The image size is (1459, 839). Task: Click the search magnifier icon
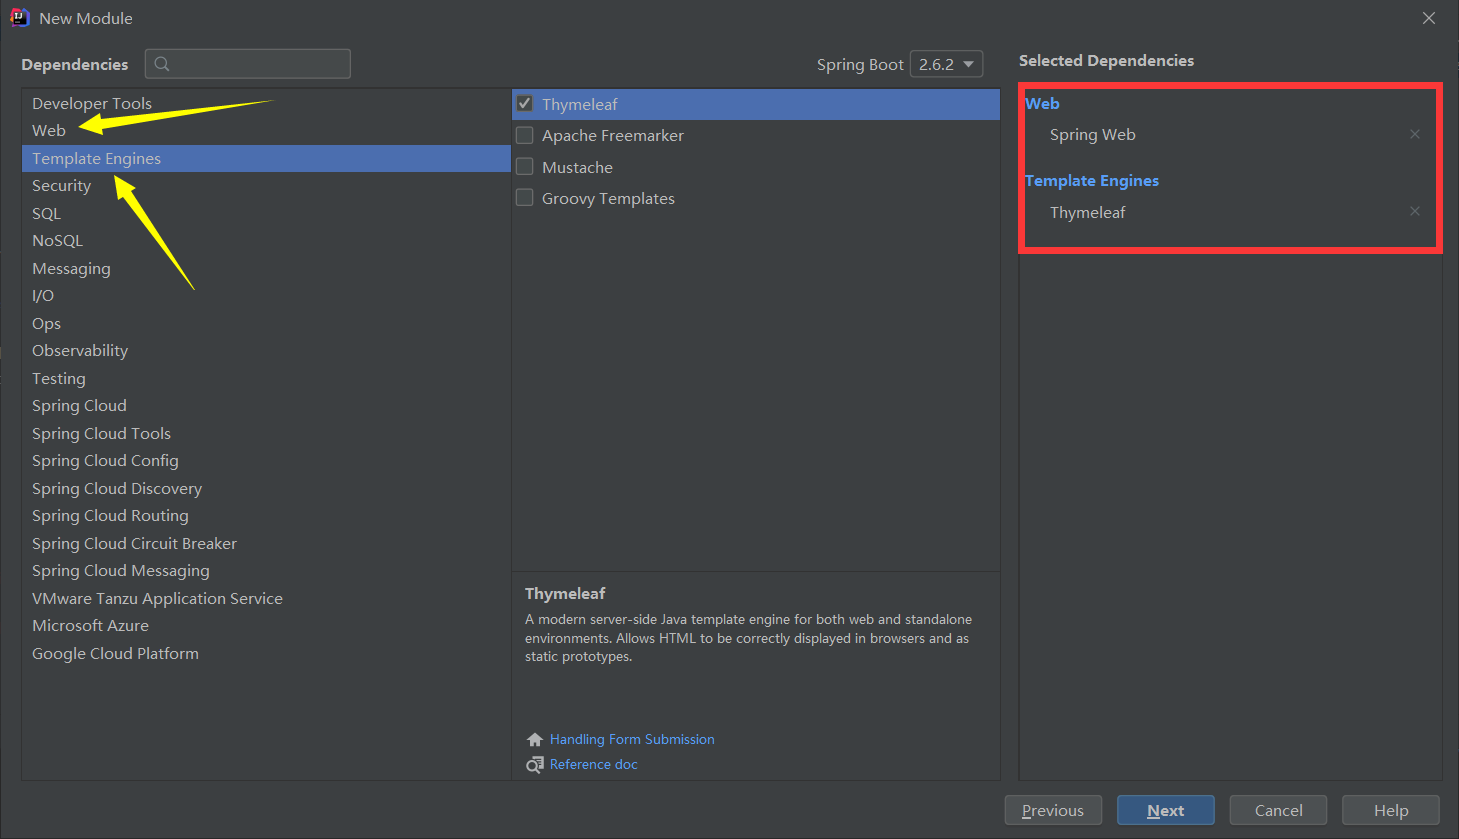click(x=162, y=64)
